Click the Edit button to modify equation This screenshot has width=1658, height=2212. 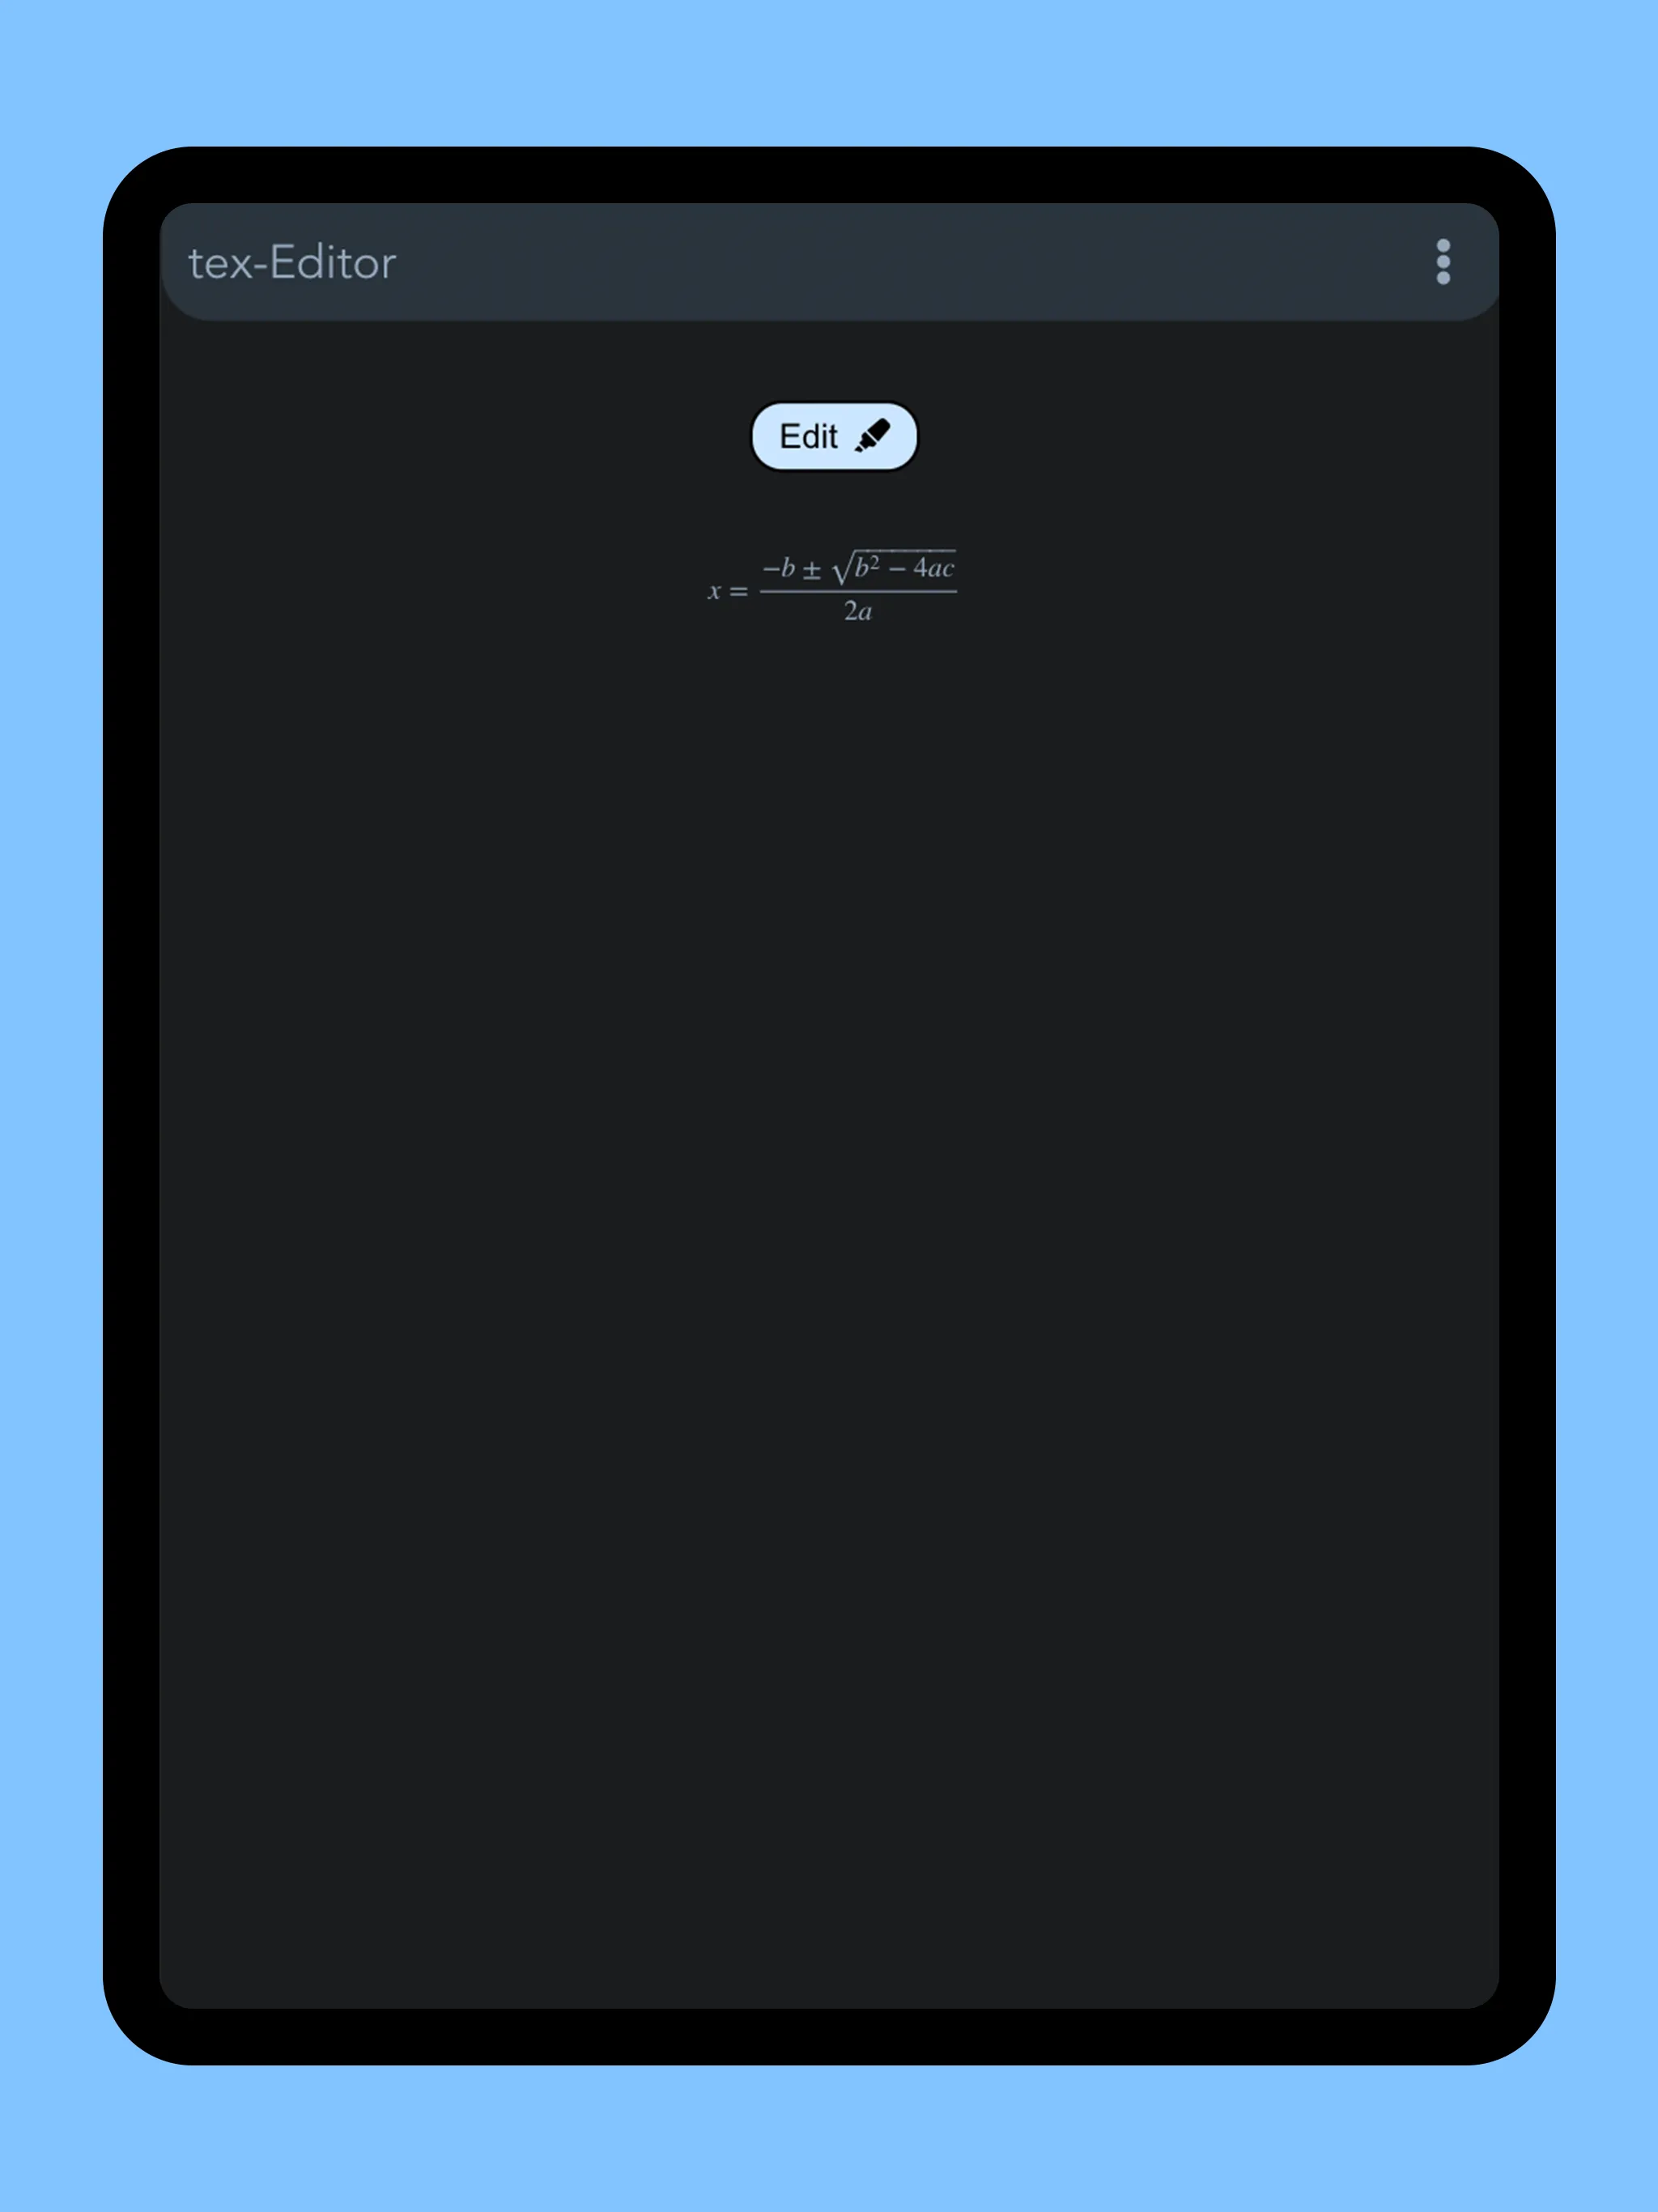[829, 436]
